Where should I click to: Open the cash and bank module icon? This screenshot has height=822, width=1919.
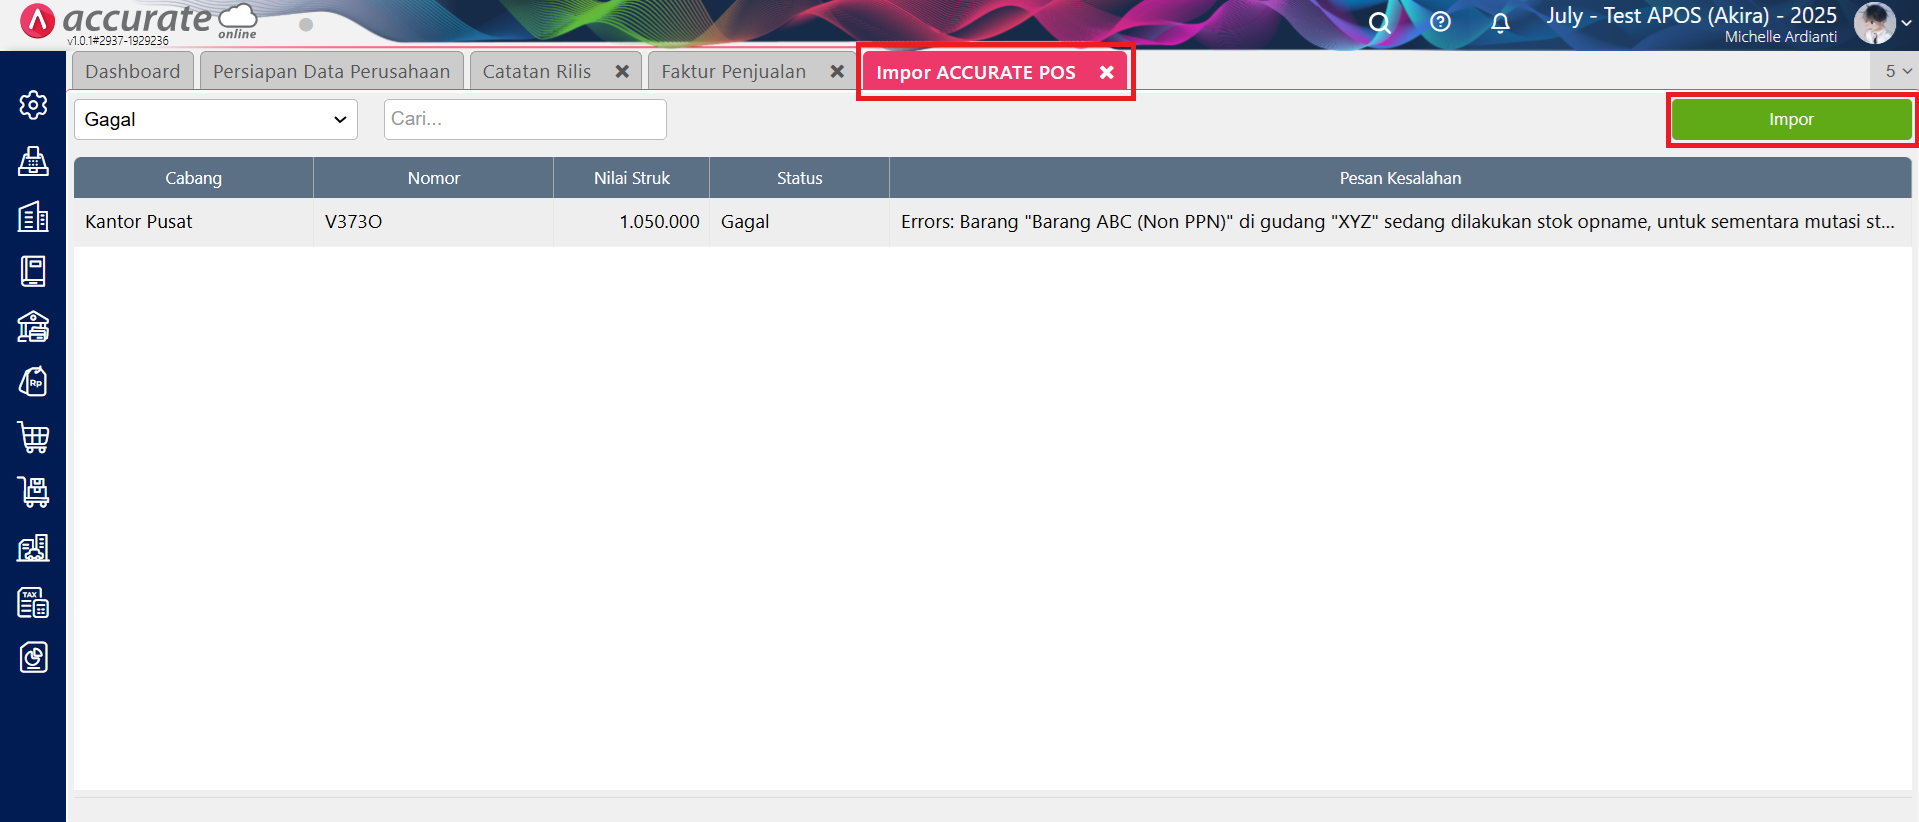[33, 326]
